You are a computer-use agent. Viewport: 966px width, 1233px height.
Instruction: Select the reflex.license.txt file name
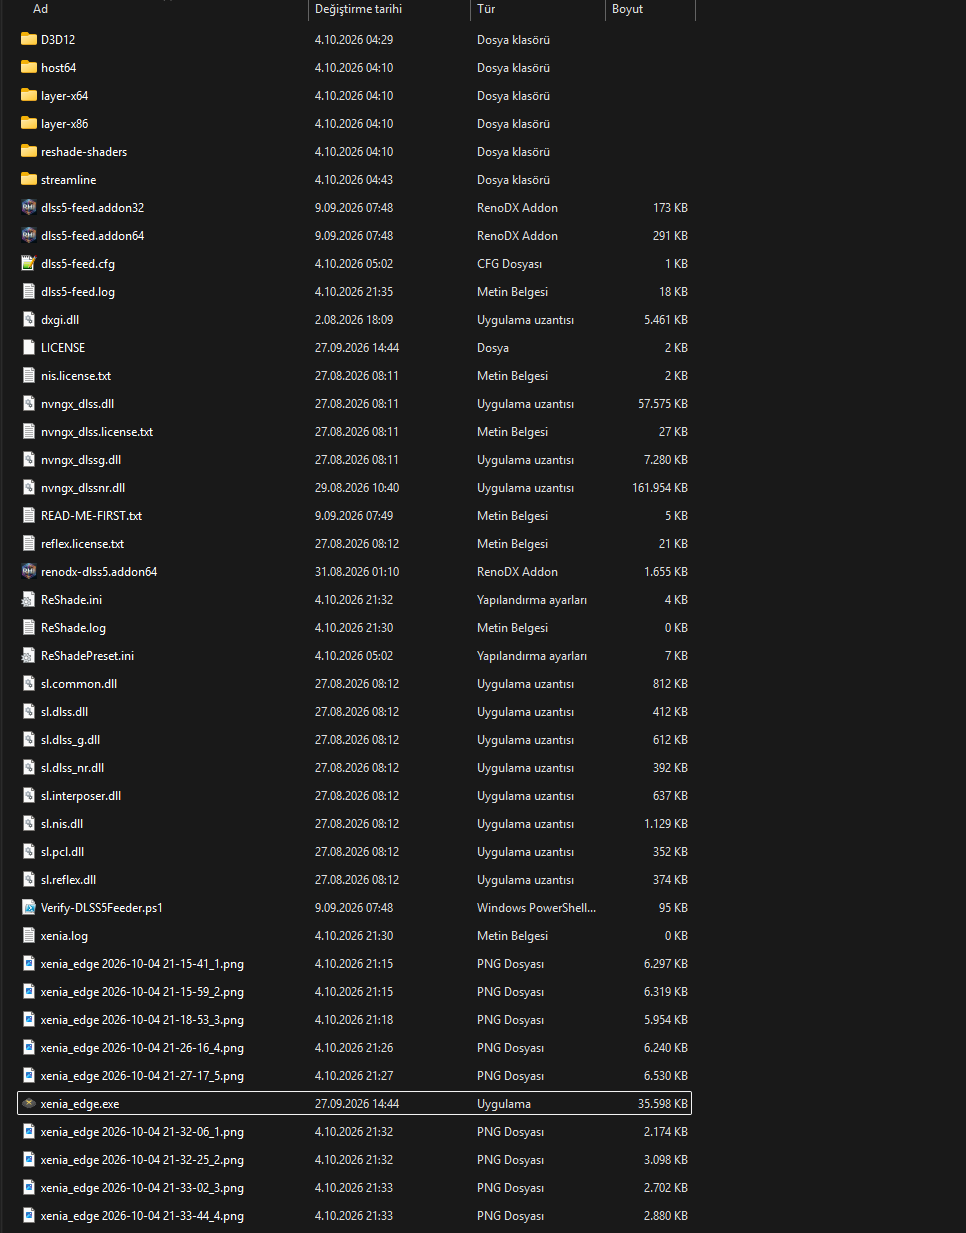pos(82,544)
